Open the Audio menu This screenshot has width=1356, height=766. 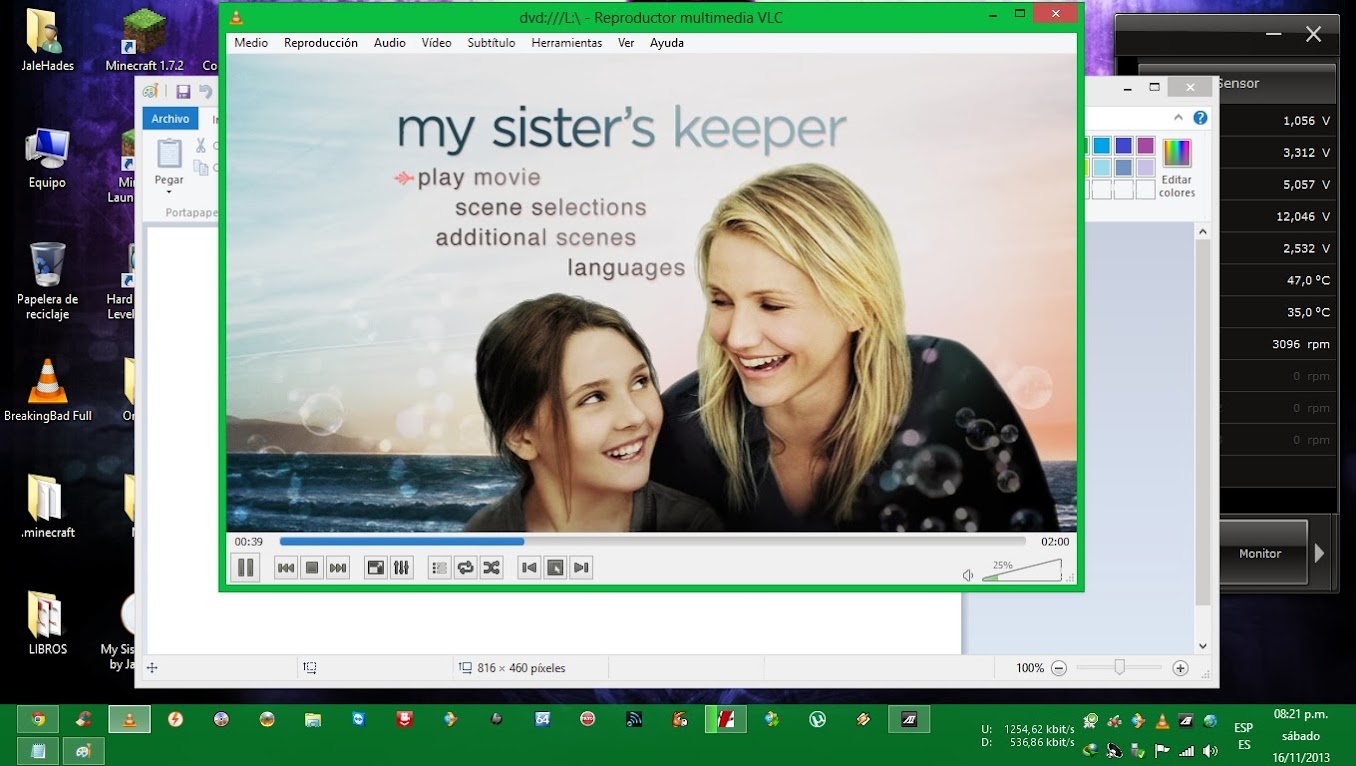pyautogui.click(x=390, y=43)
